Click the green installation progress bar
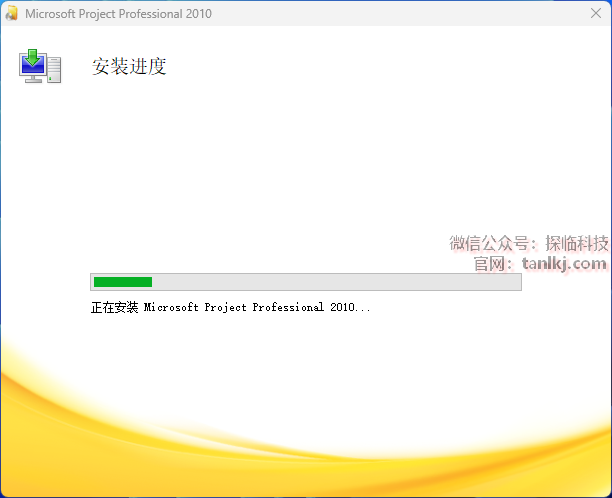The width and height of the screenshot is (612, 498). 306,282
